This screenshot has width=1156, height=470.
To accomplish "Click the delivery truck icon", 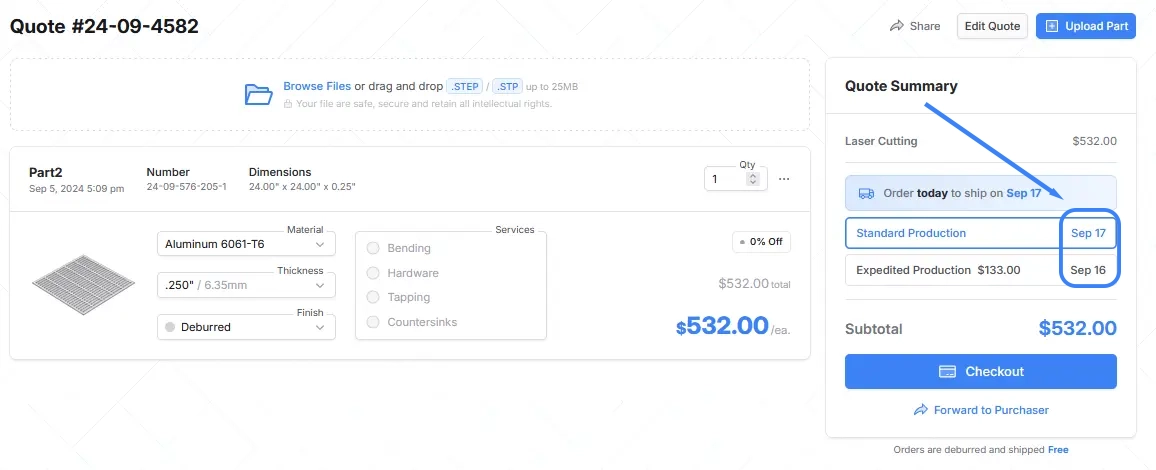I will point(866,193).
